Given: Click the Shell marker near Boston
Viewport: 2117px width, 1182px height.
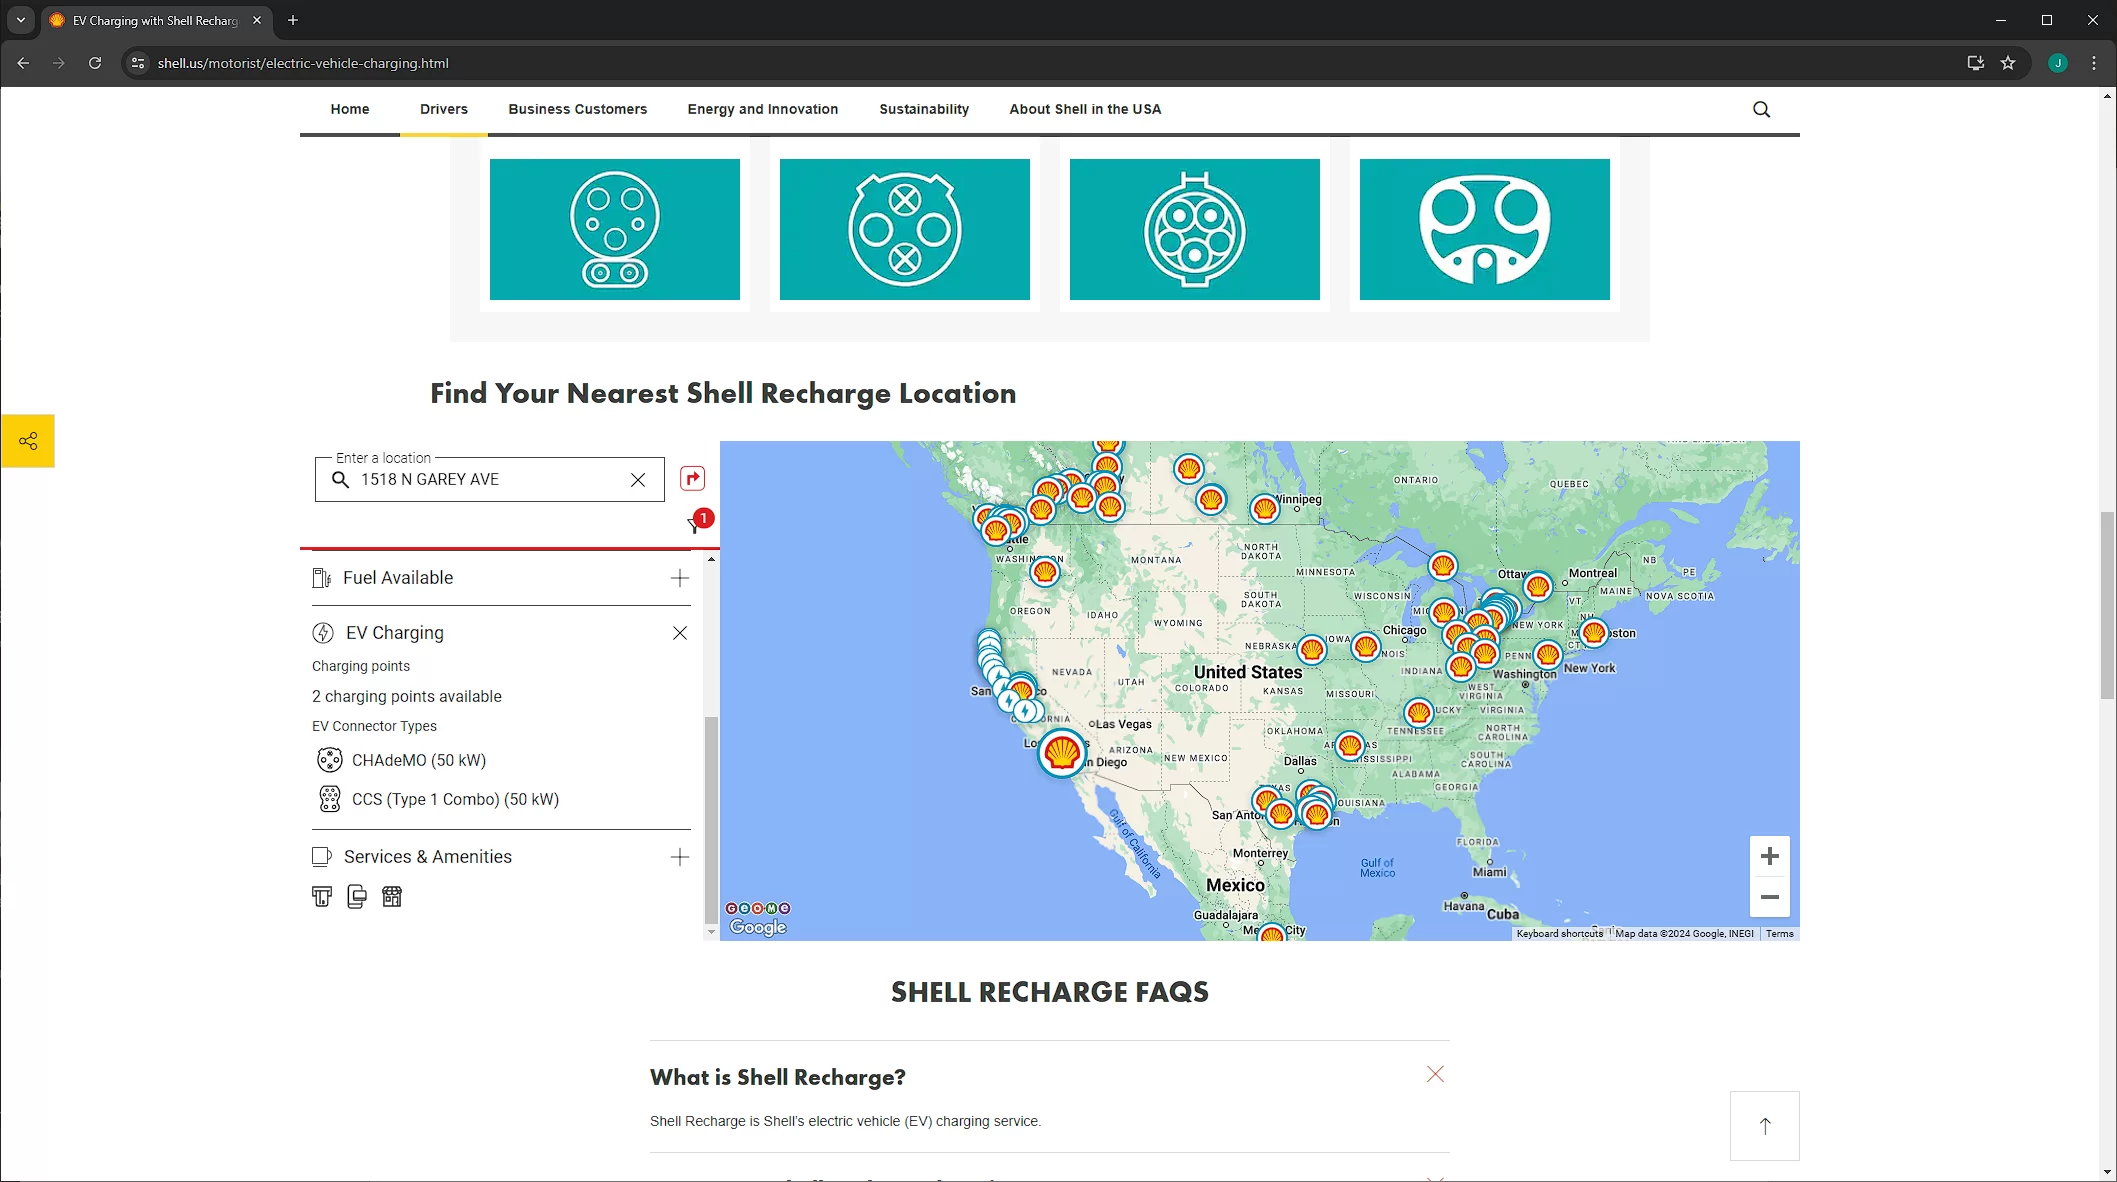Looking at the screenshot, I should point(1594,633).
